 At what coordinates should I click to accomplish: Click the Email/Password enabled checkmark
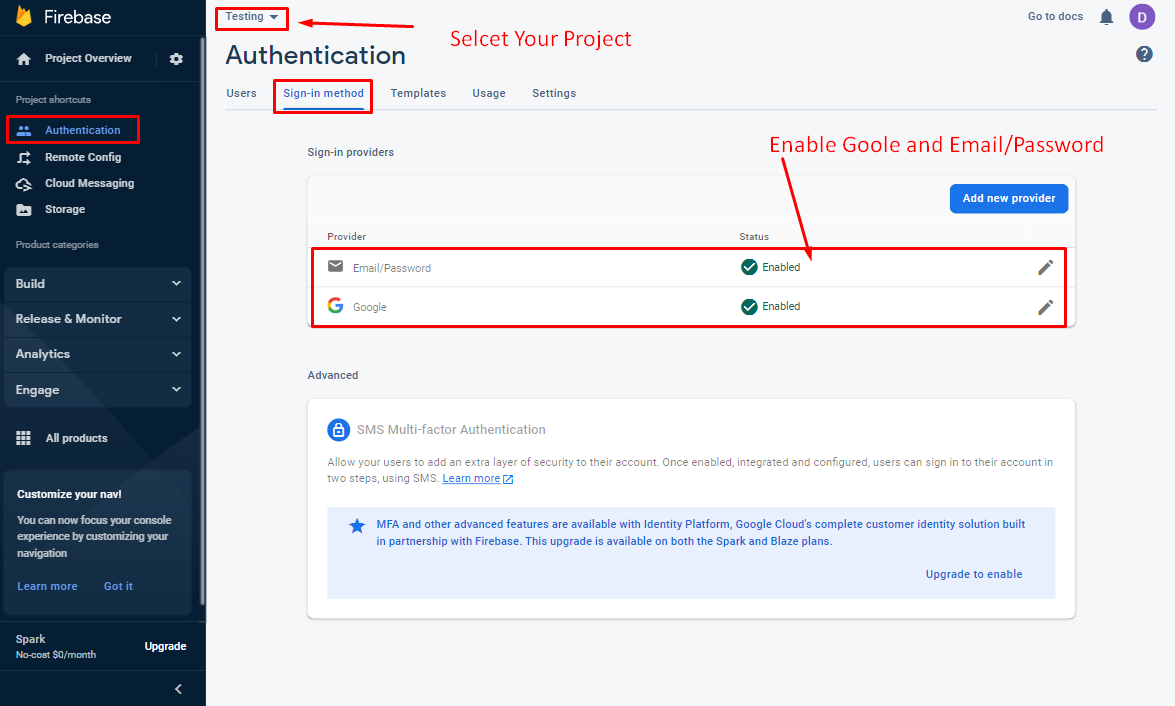pos(749,267)
